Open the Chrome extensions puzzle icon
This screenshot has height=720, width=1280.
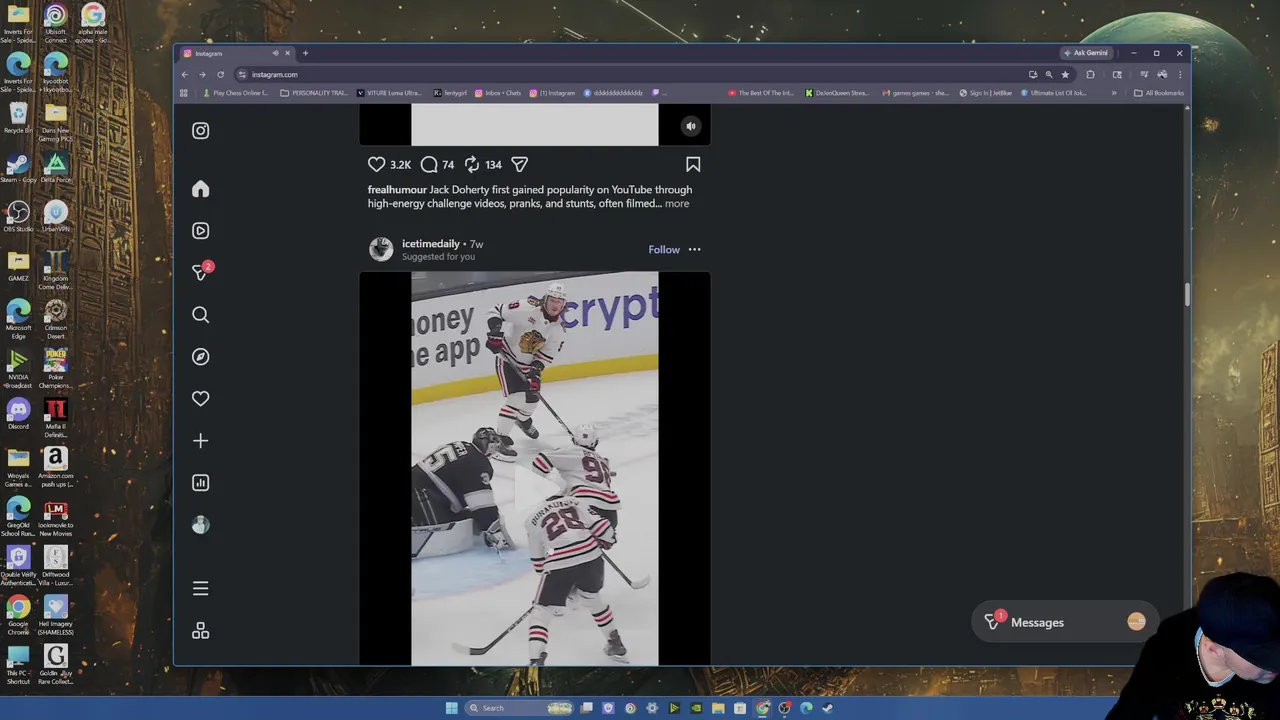[1090, 74]
